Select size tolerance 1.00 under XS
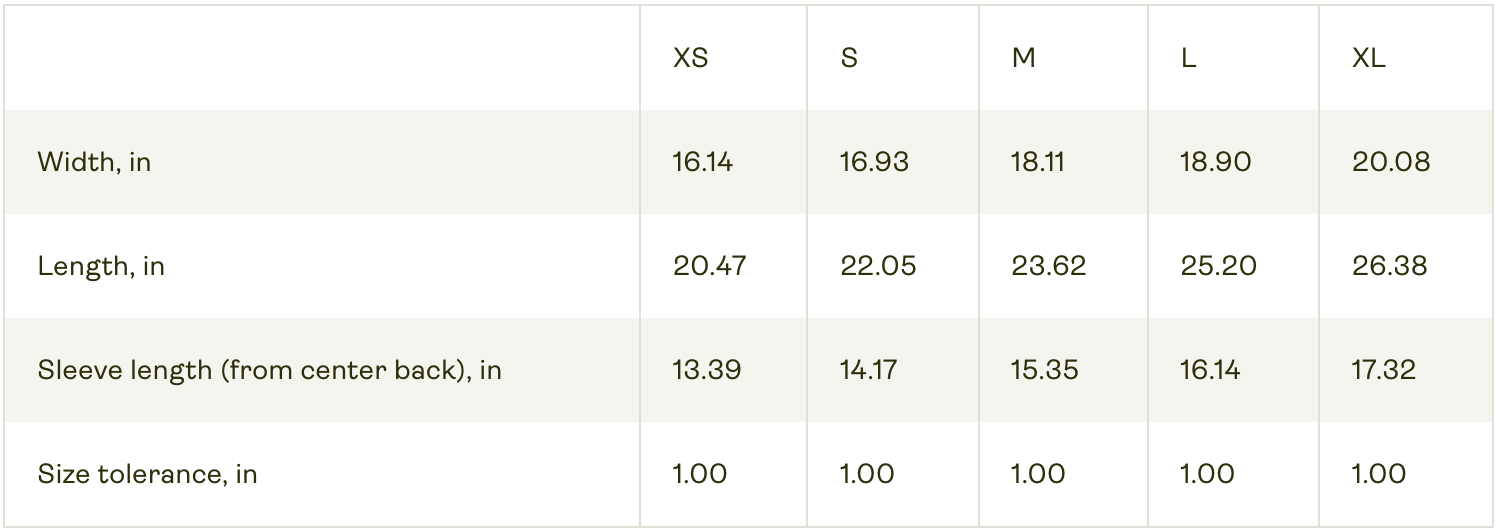Screen dimensions: 1496x532 [699, 474]
